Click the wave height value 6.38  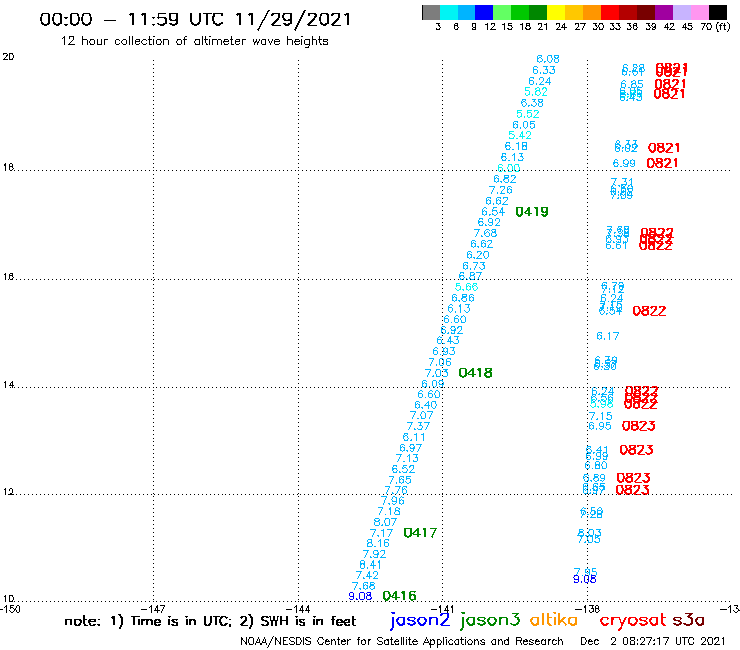click(x=532, y=103)
